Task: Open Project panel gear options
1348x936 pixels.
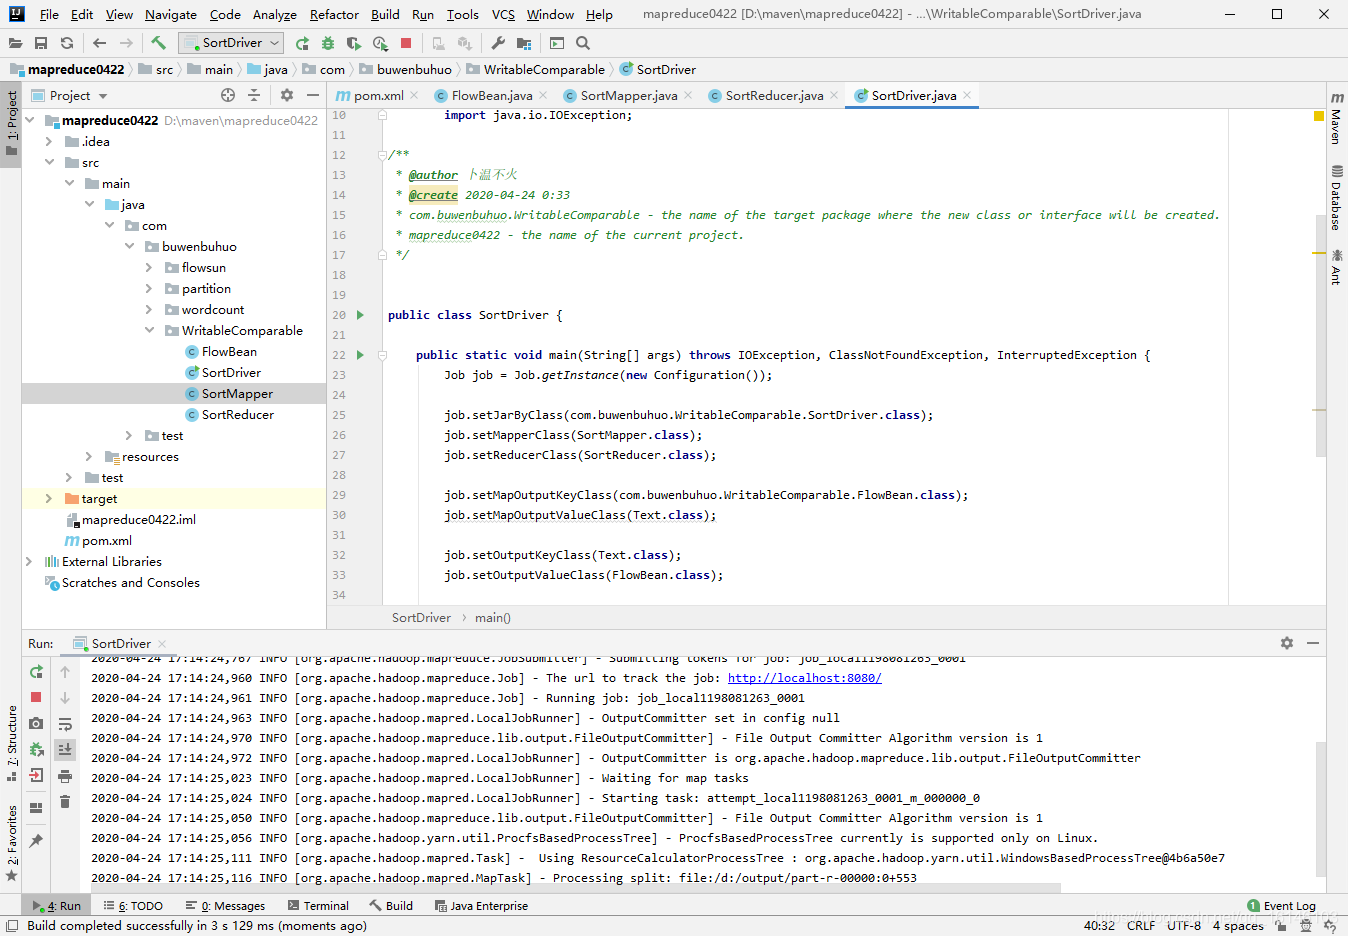Action: [287, 95]
